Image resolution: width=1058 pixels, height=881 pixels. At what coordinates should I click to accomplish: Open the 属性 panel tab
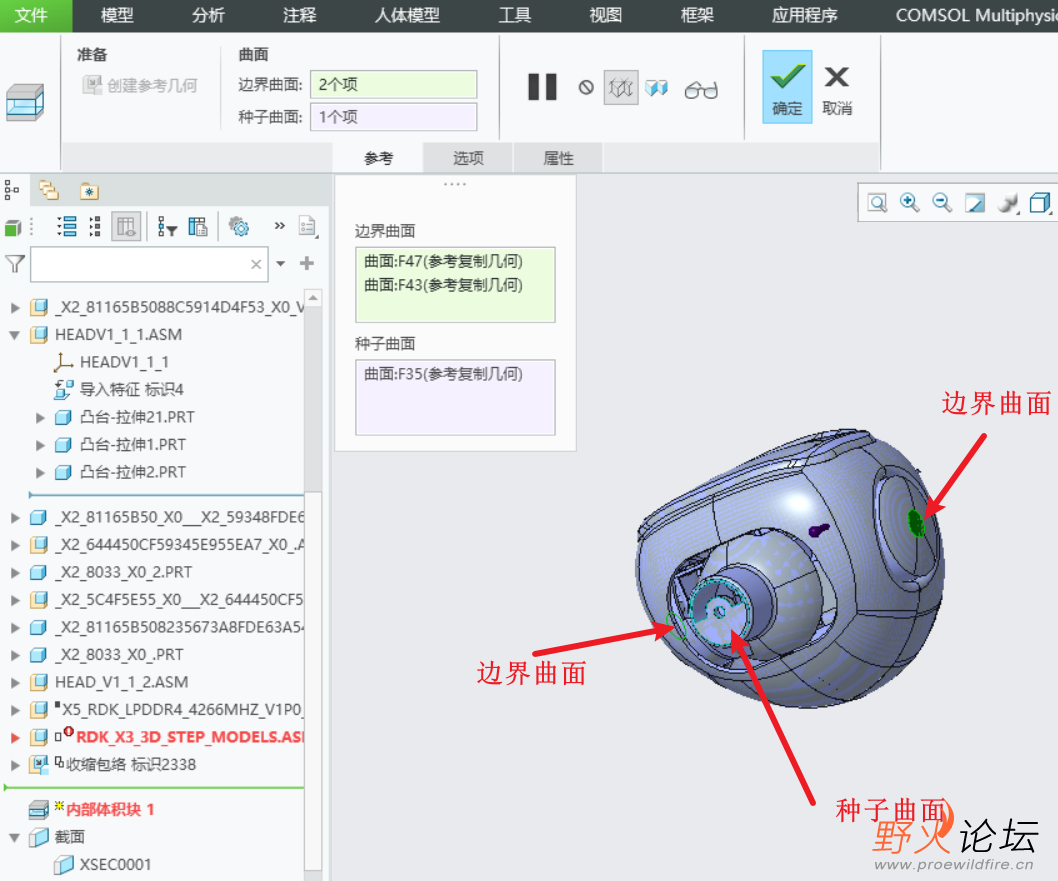pyautogui.click(x=558, y=158)
